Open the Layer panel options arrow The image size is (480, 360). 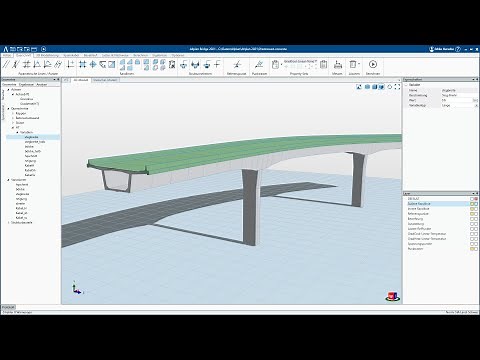pos(473,193)
